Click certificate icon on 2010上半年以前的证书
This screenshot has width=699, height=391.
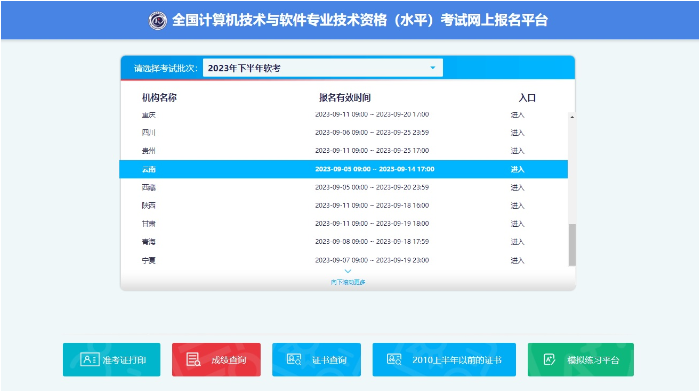point(394,359)
